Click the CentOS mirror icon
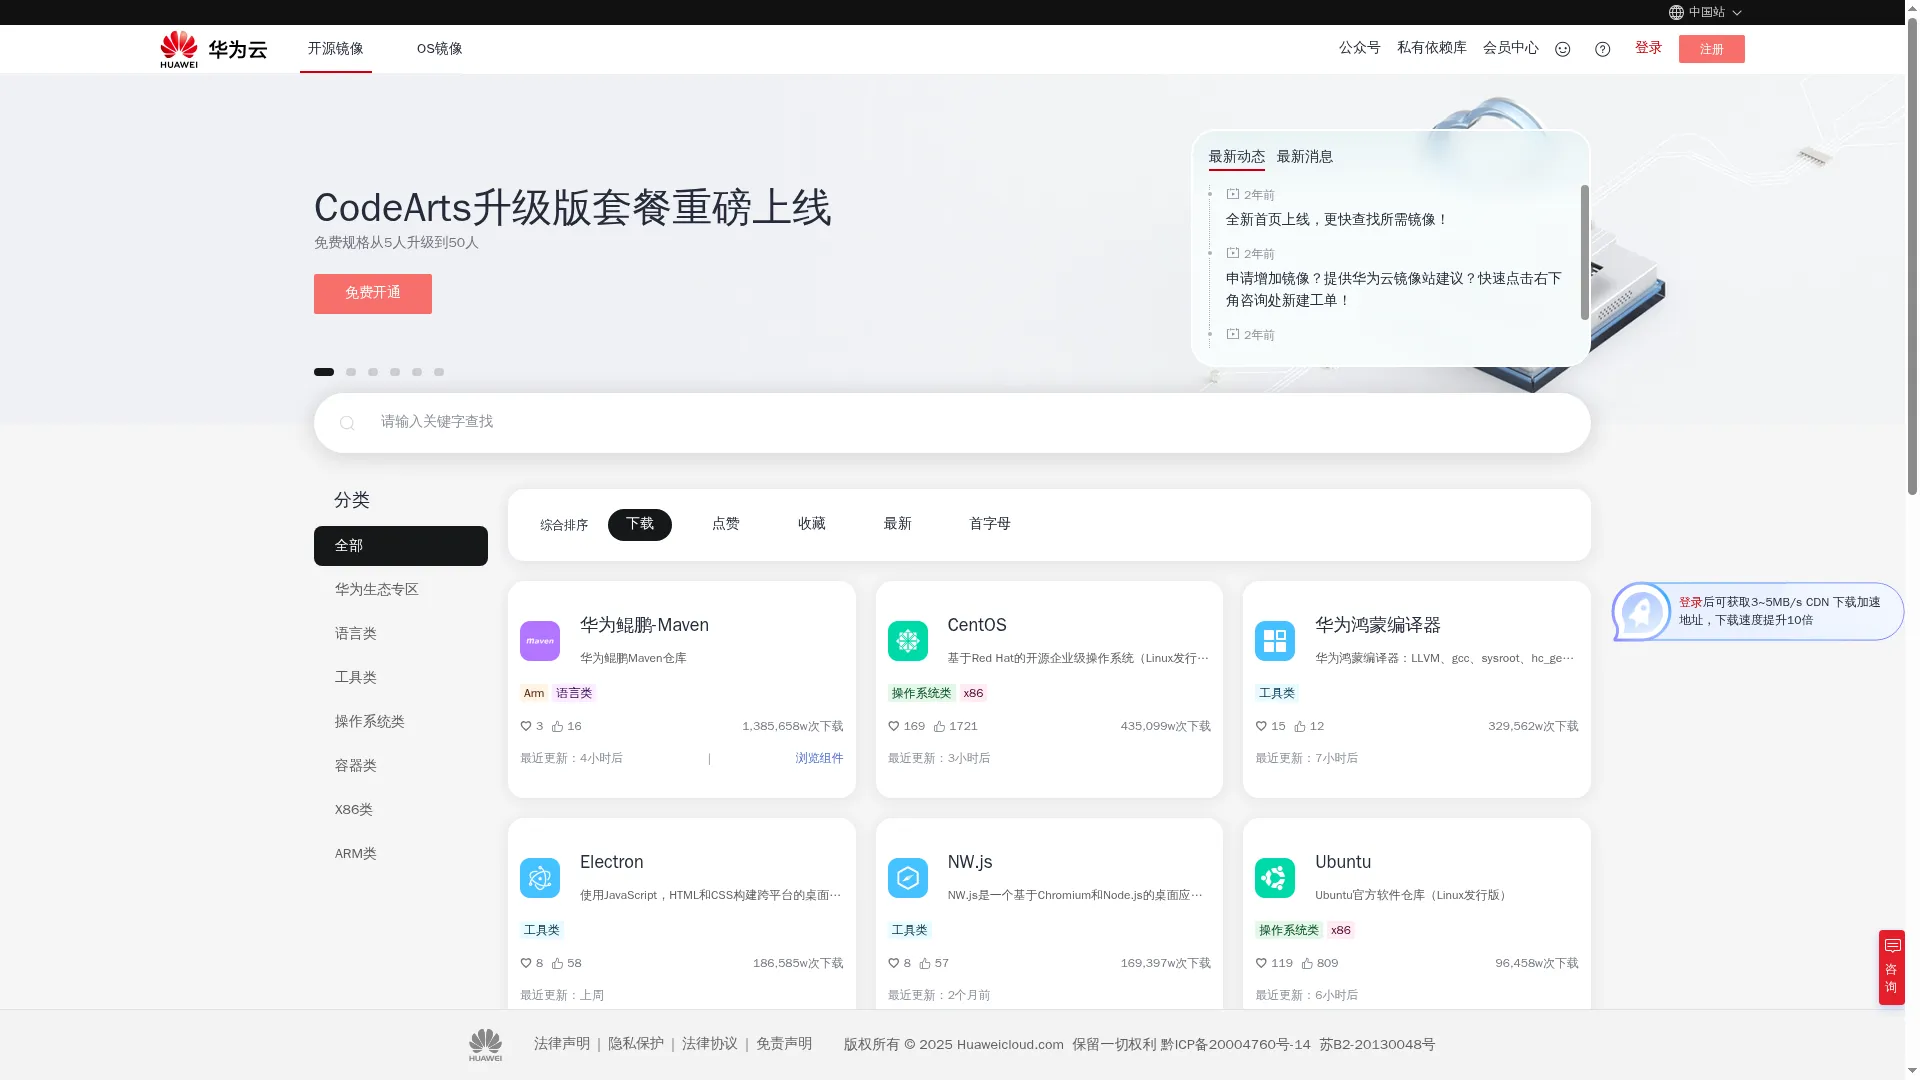1920x1080 pixels. point(908,641)
